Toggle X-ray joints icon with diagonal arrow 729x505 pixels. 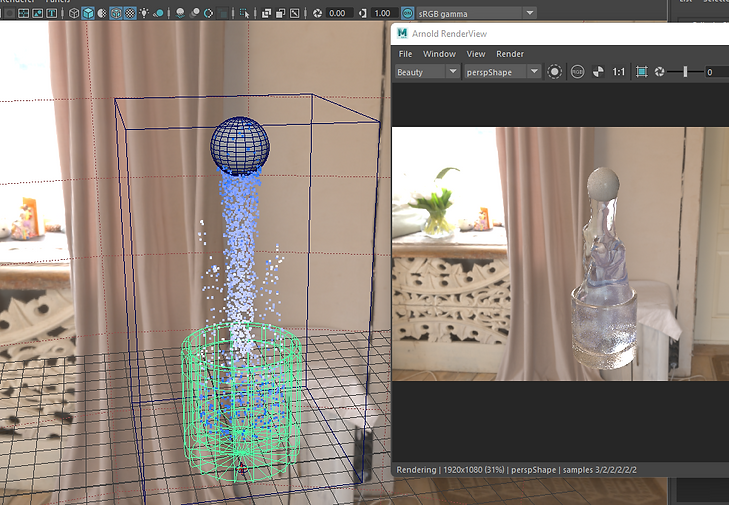(294, 13)
